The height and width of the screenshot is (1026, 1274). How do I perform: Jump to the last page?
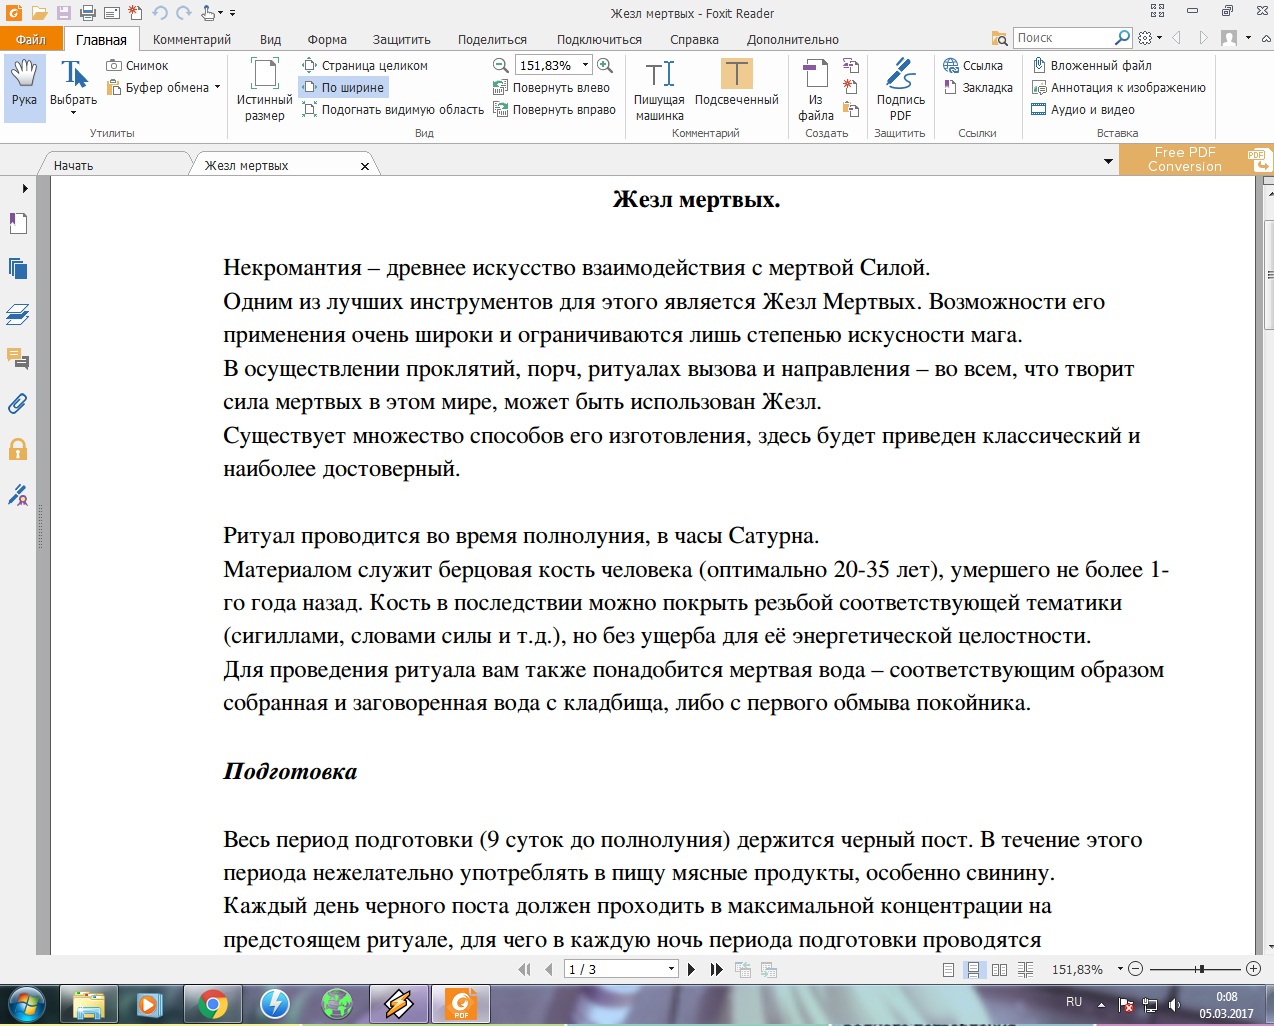pyautogui.click(x=716, y=969)
